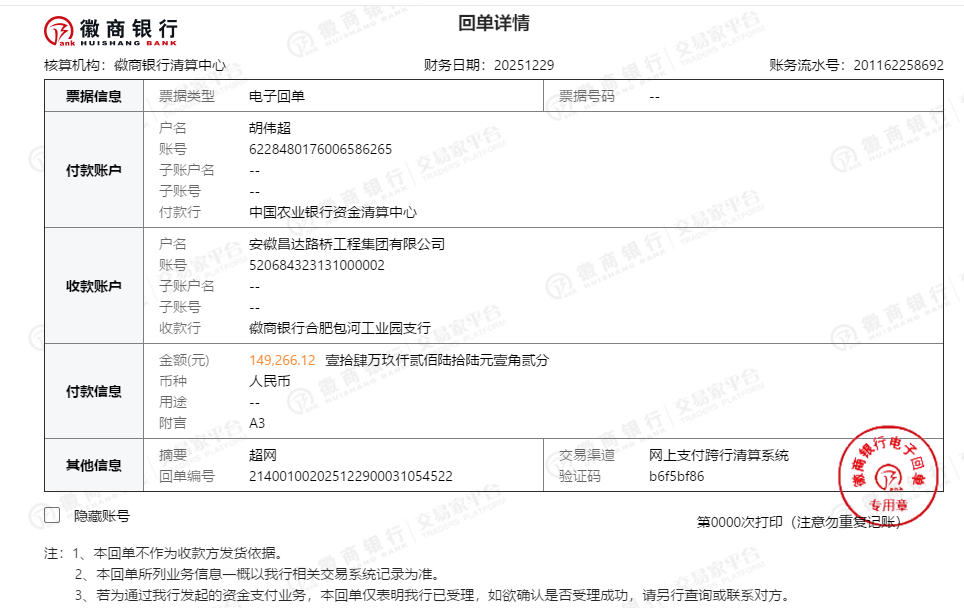
Task: Select payee account number 520684323131000002
Action: coord(316,265)
